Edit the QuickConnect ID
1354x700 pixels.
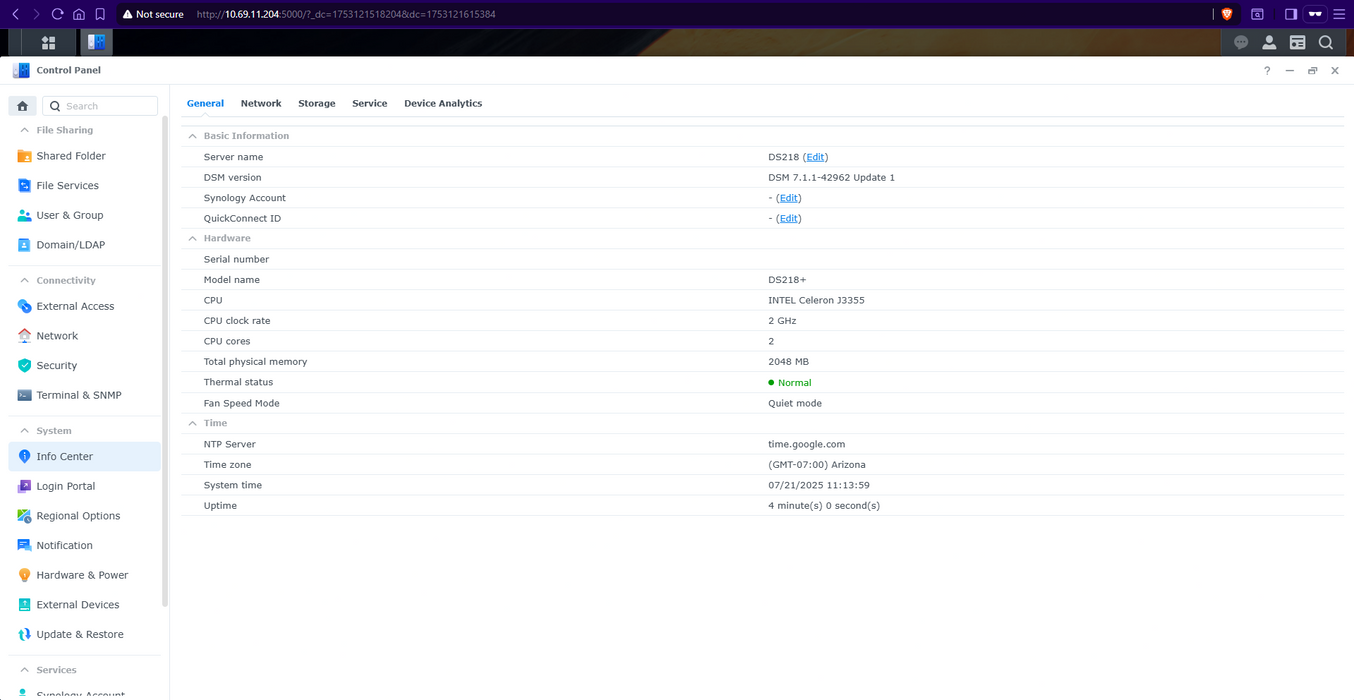click(x=789, y=218)
